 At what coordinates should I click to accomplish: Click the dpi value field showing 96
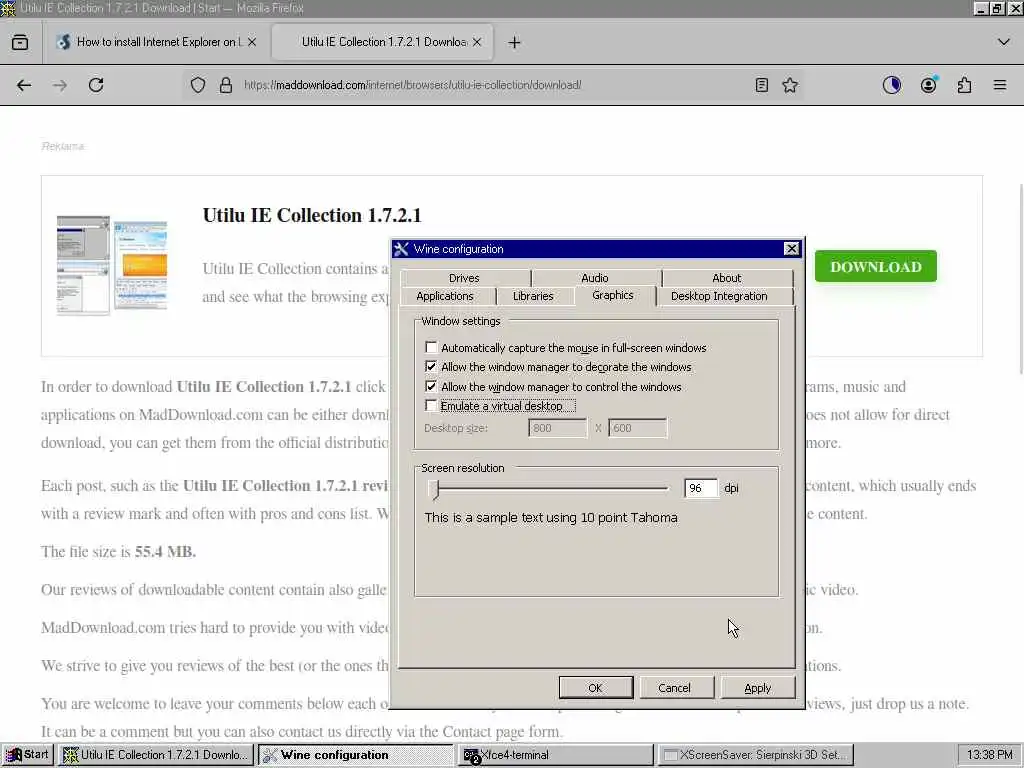(700, 488)
